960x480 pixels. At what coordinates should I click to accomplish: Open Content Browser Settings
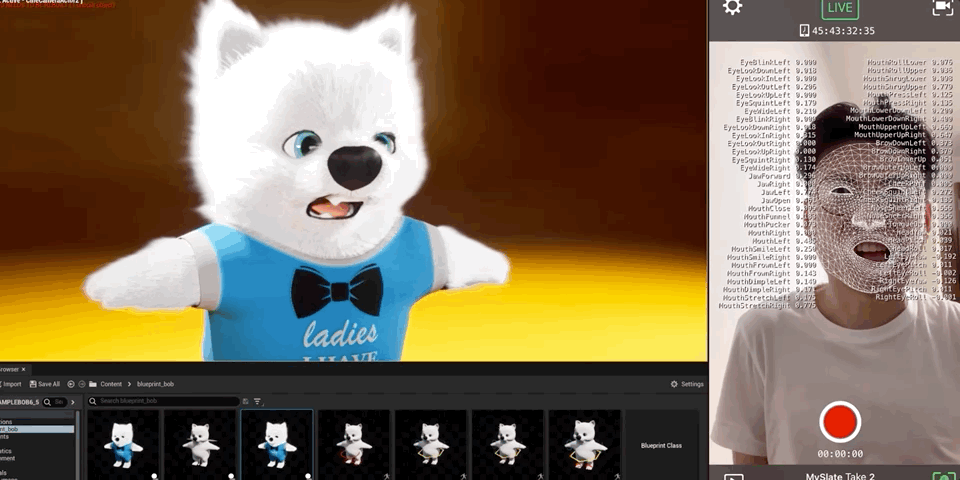[x=687, y=384]
